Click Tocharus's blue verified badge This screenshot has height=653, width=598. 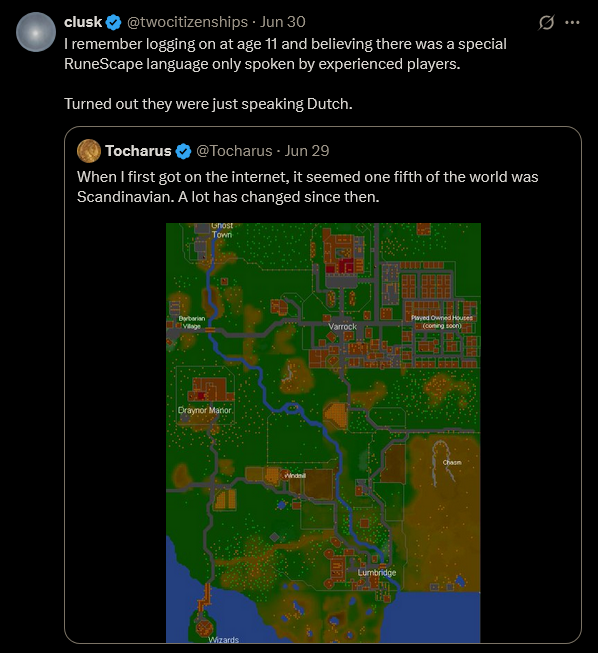[x=183, y=151]
